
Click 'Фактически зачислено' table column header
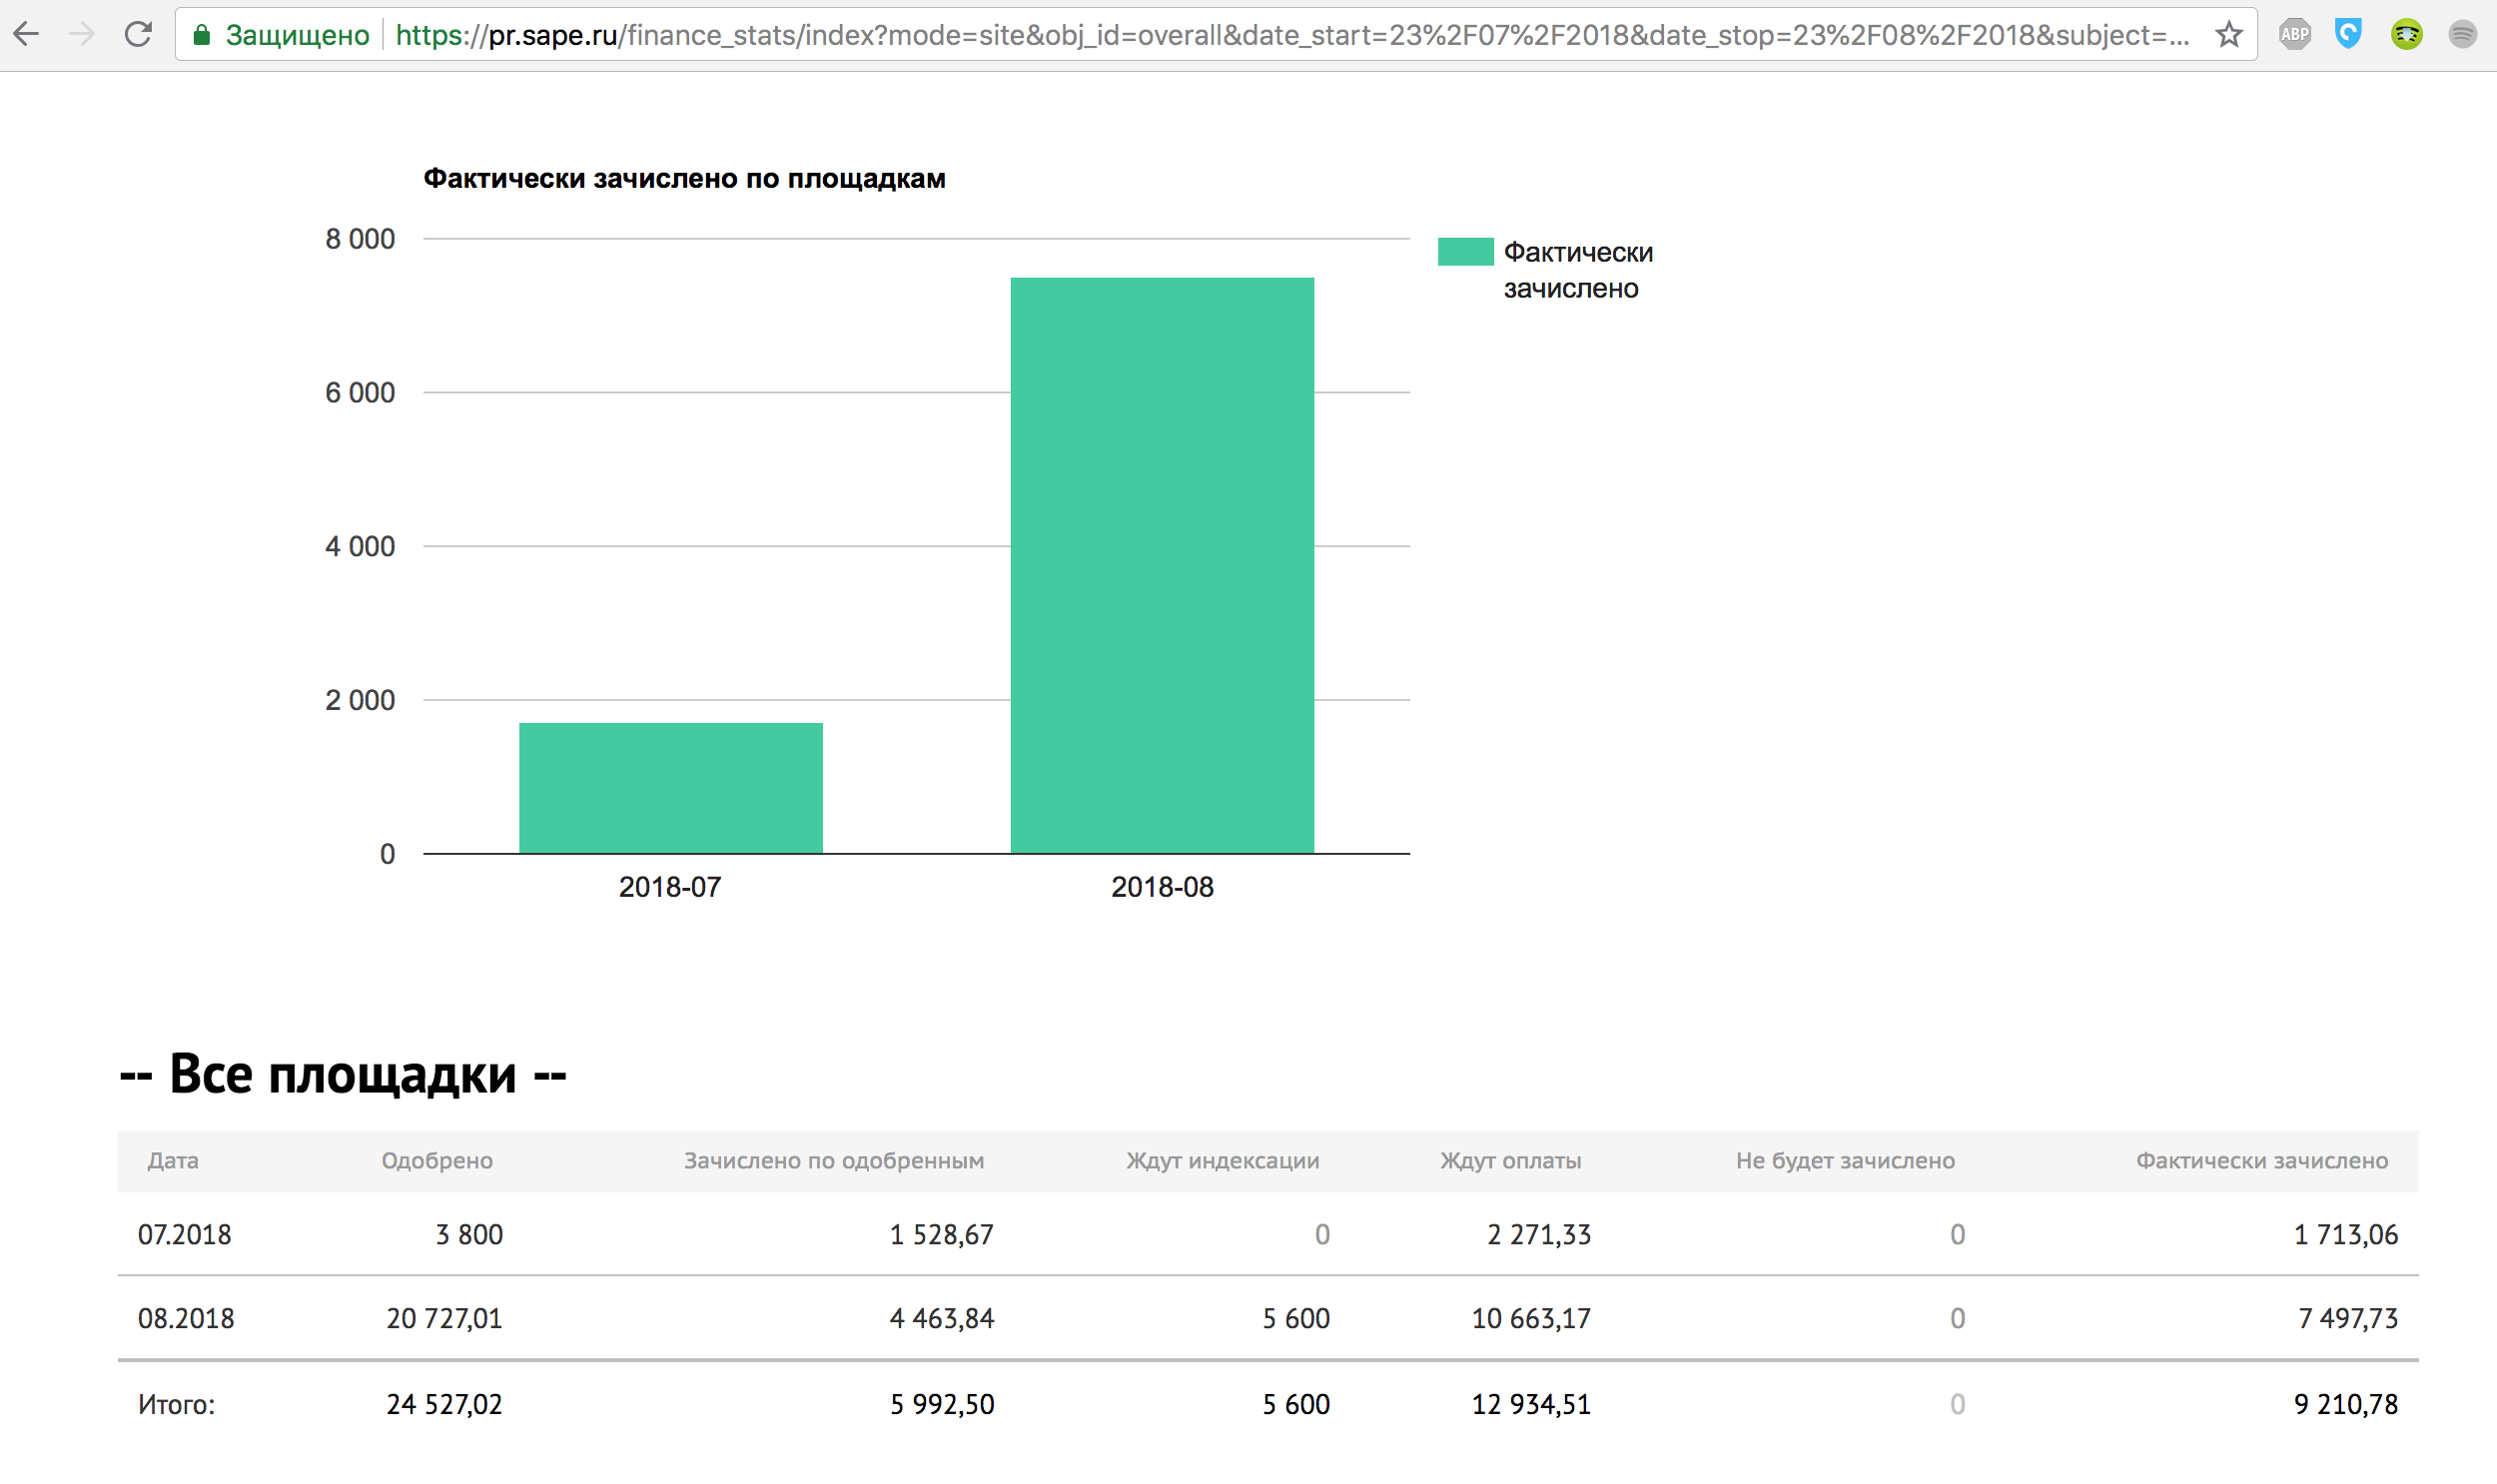click(x=2261, y=1161)
